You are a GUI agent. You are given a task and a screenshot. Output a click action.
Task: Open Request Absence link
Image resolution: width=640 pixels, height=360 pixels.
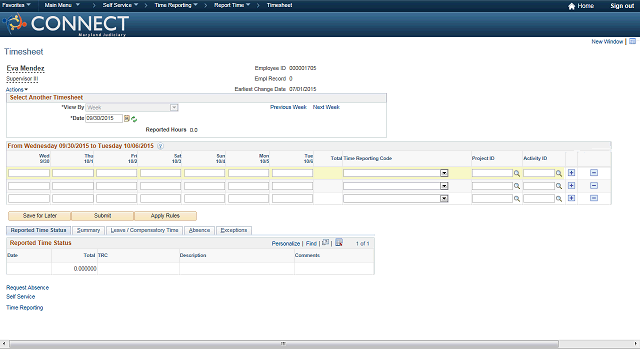pyautogui.click(x=27, y=288)
